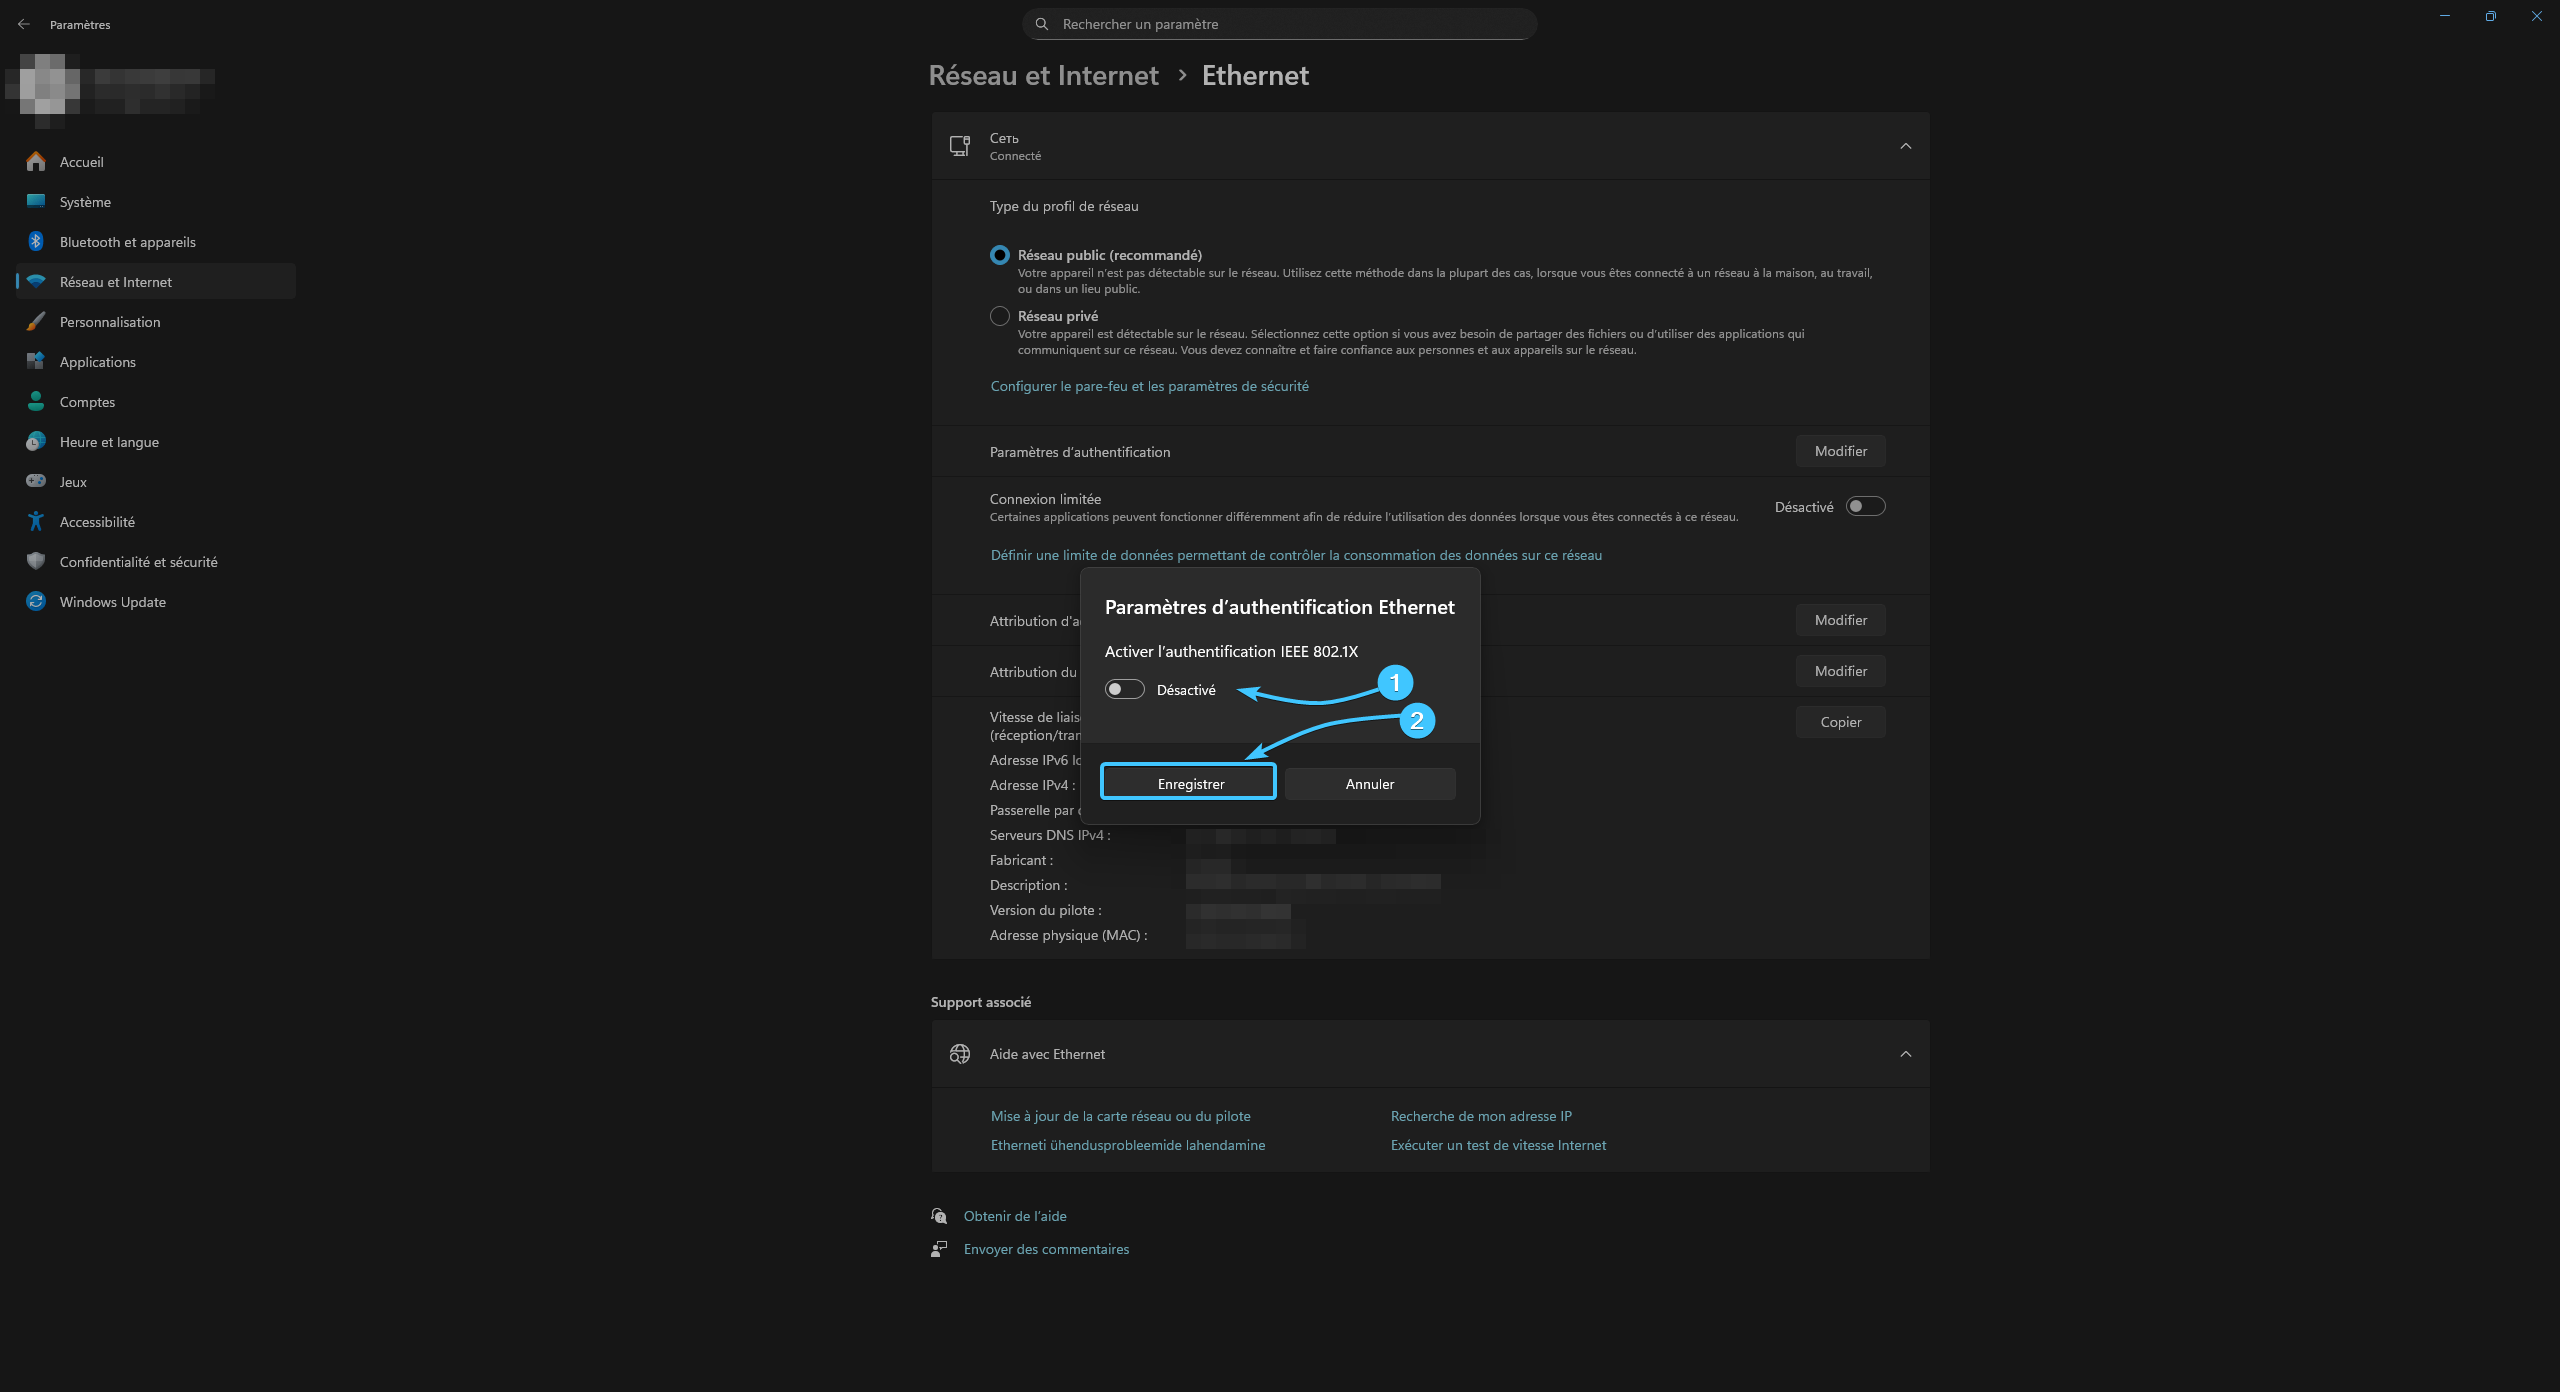Click the Enregistrer button

(x=1189, y=783)
